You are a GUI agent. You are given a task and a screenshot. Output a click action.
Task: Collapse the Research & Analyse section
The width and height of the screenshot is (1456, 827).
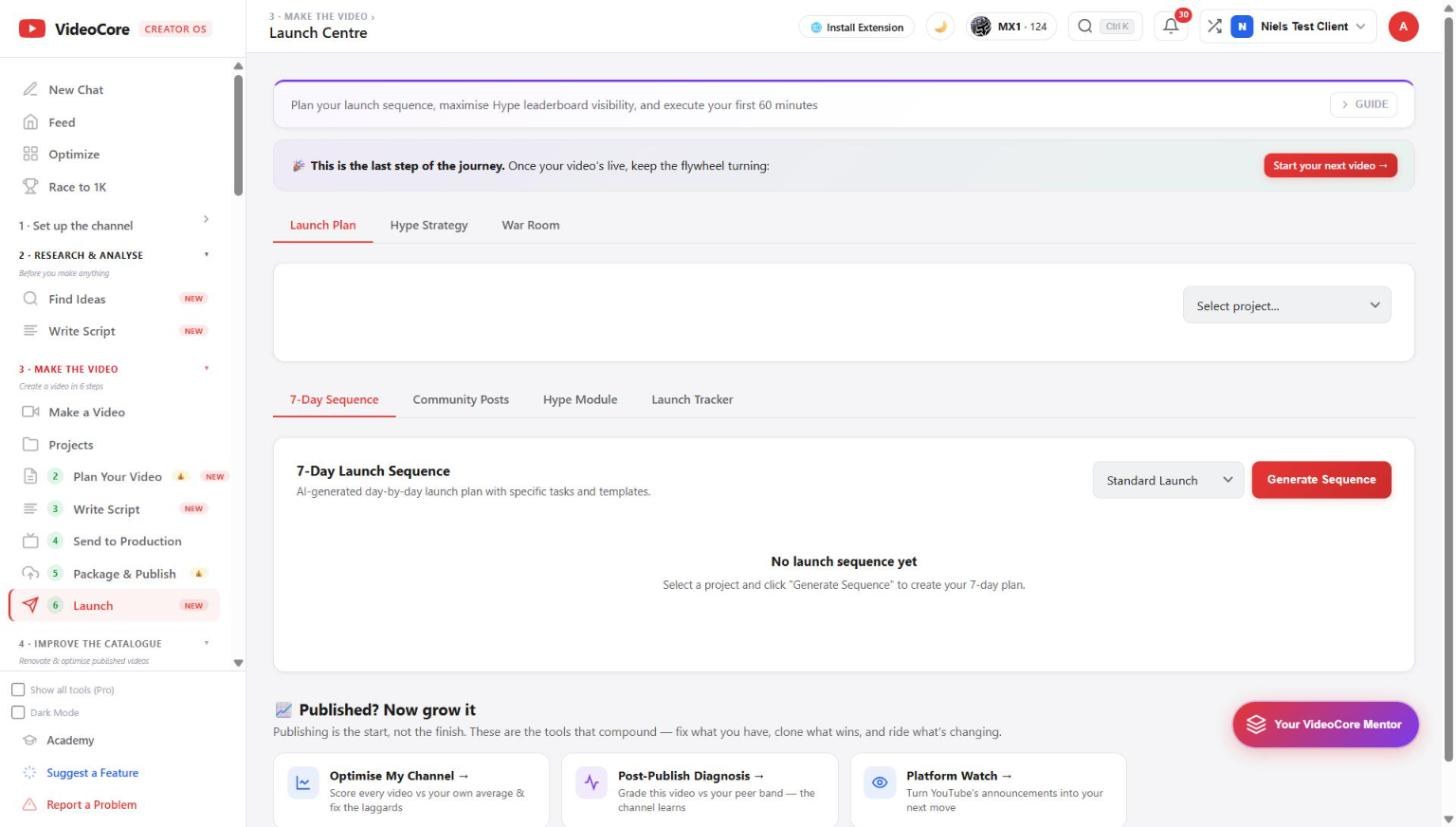pos(115,255)
